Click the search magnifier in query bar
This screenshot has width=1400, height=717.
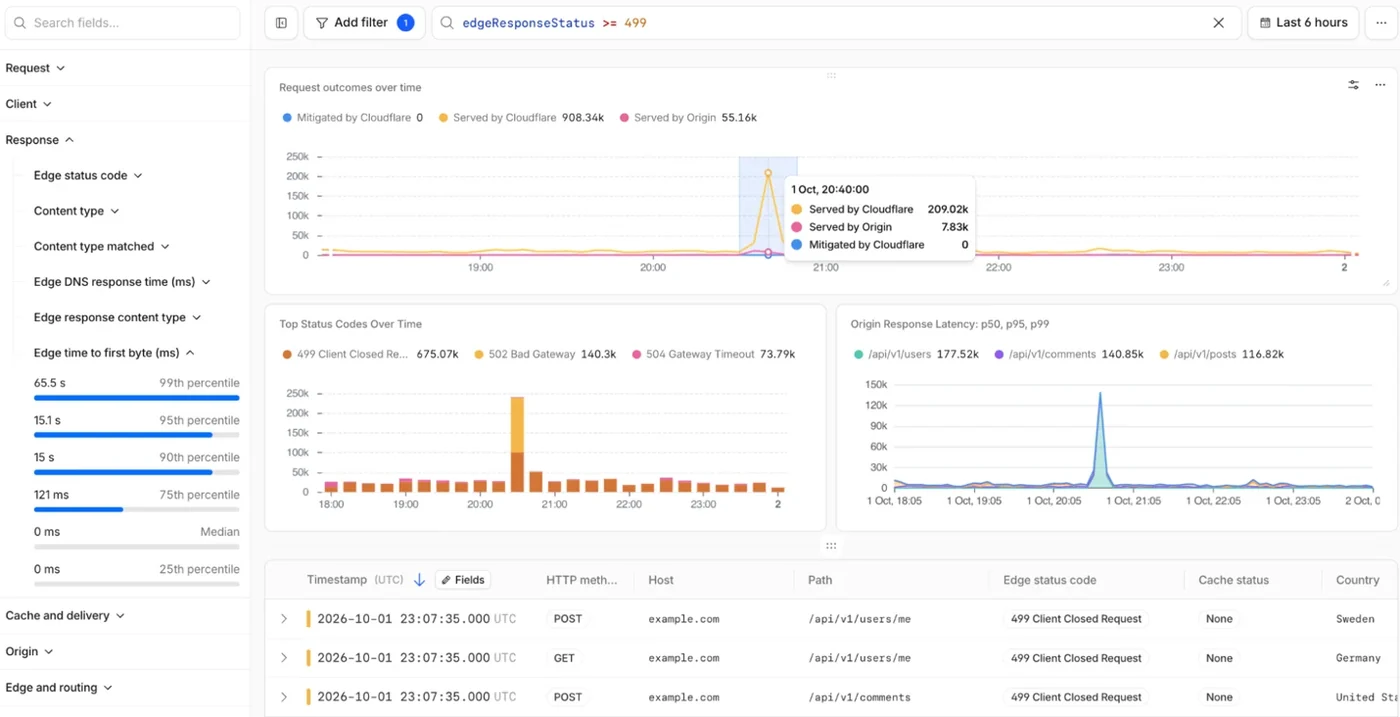click(447, 23)
